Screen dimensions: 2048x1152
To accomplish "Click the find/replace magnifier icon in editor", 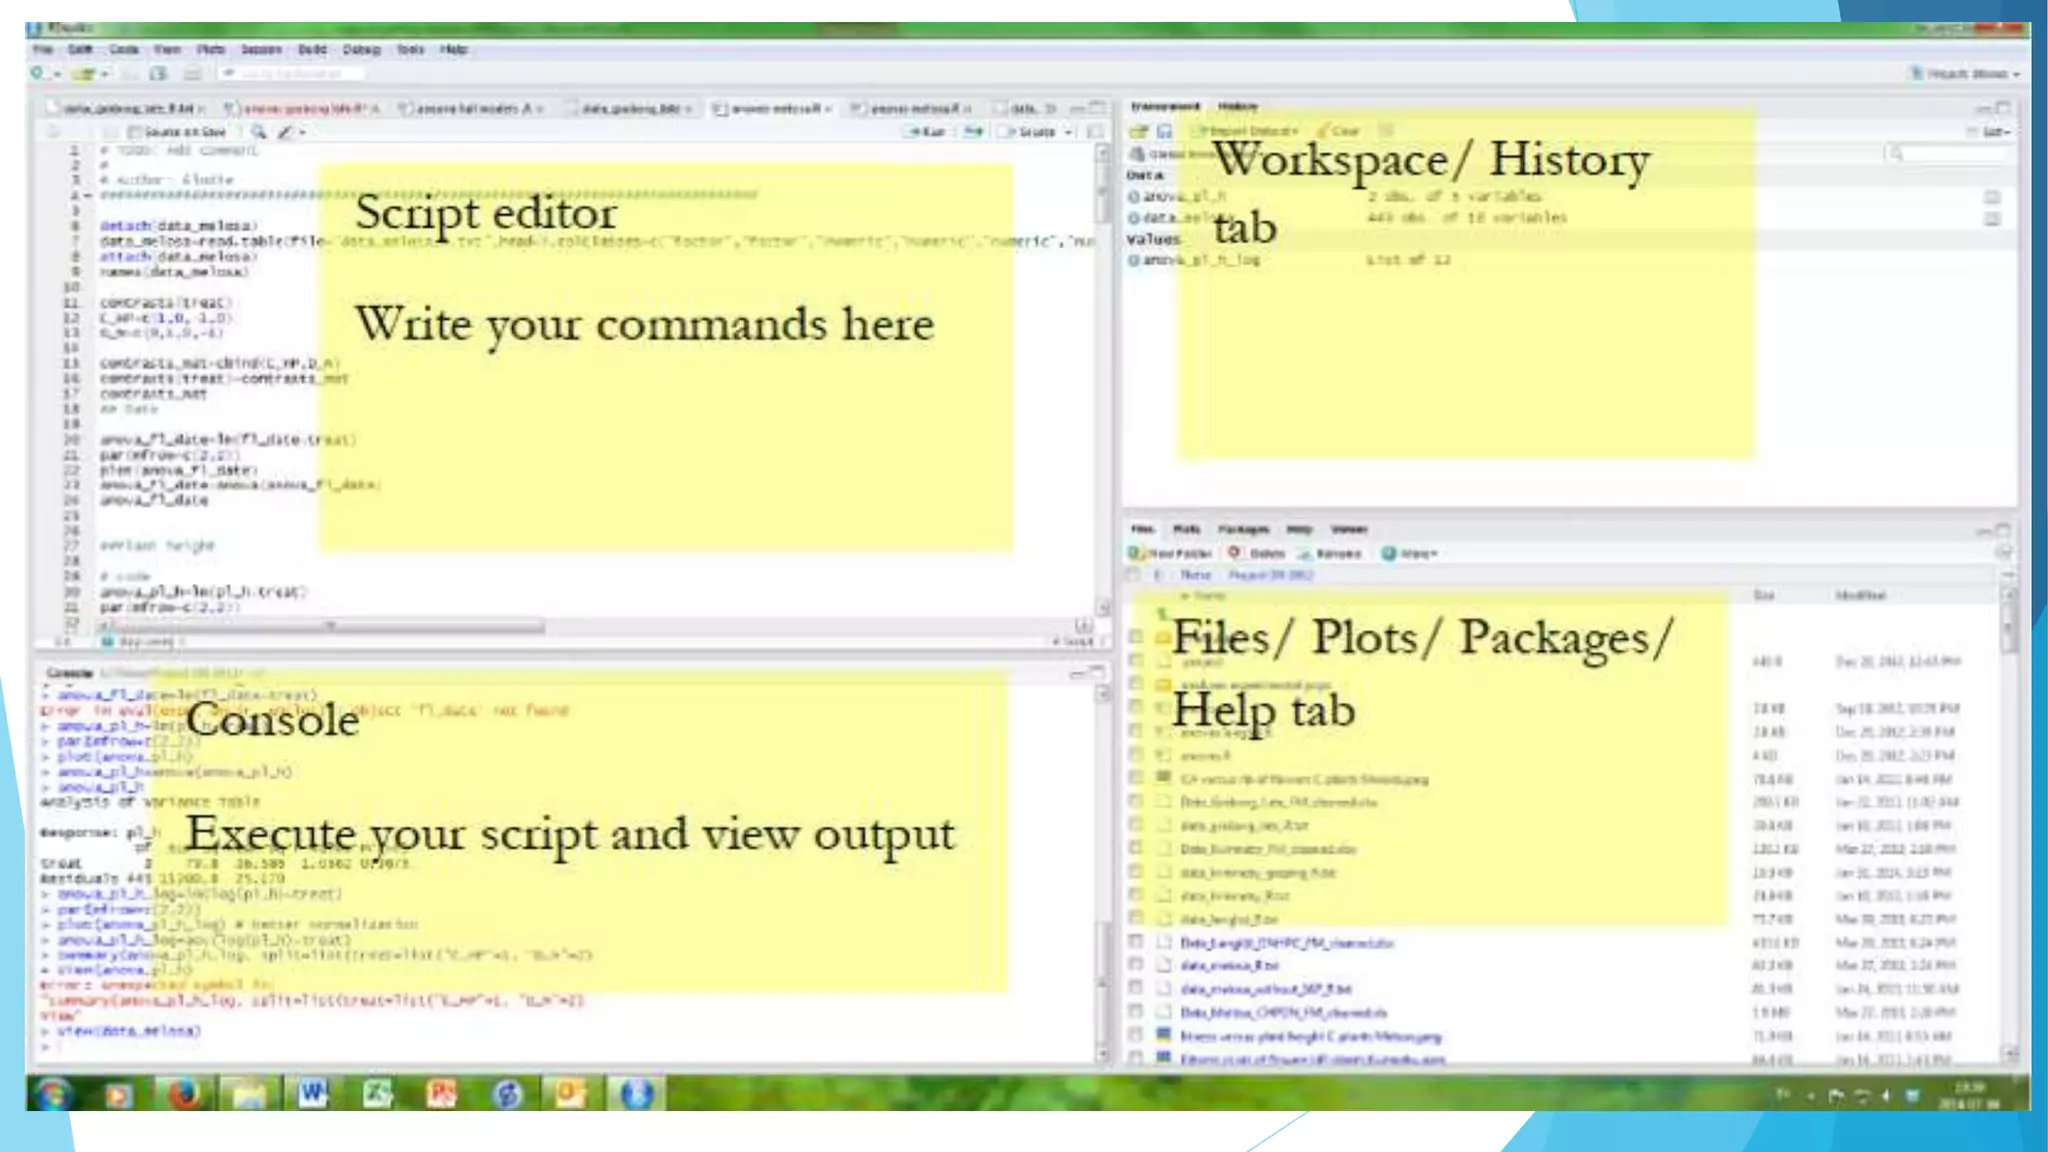I will 259,132.
